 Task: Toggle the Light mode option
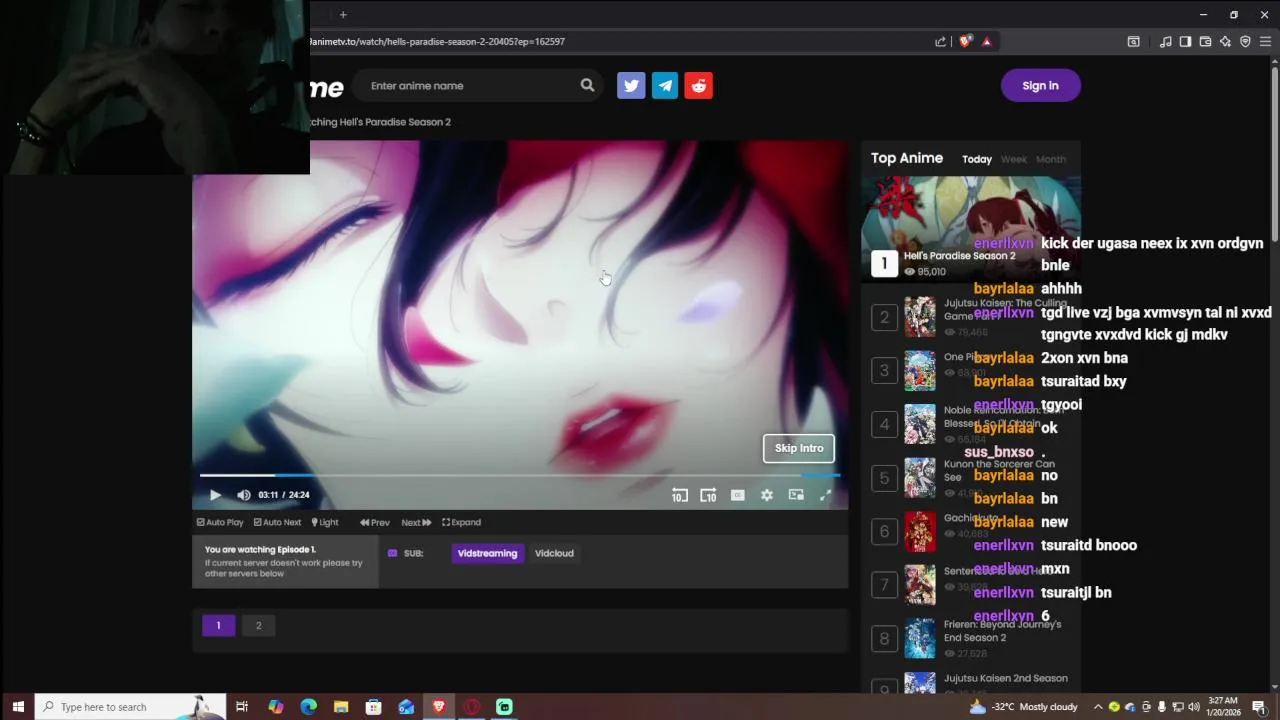[x=325, y=522]
